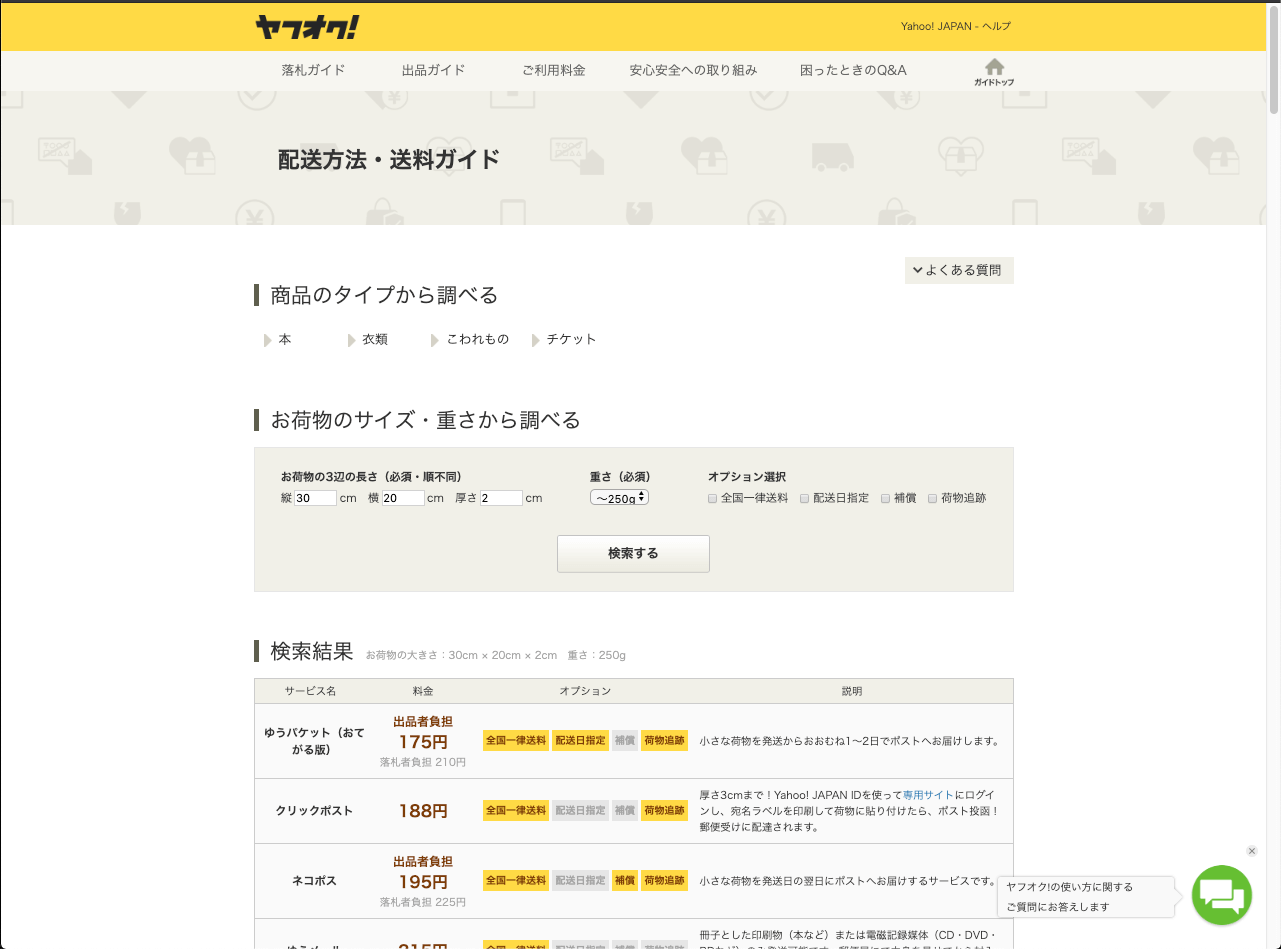Click the 落札者負担 210円 text
This screenshot has height=949, width=1281.
(x=423, y=762)
